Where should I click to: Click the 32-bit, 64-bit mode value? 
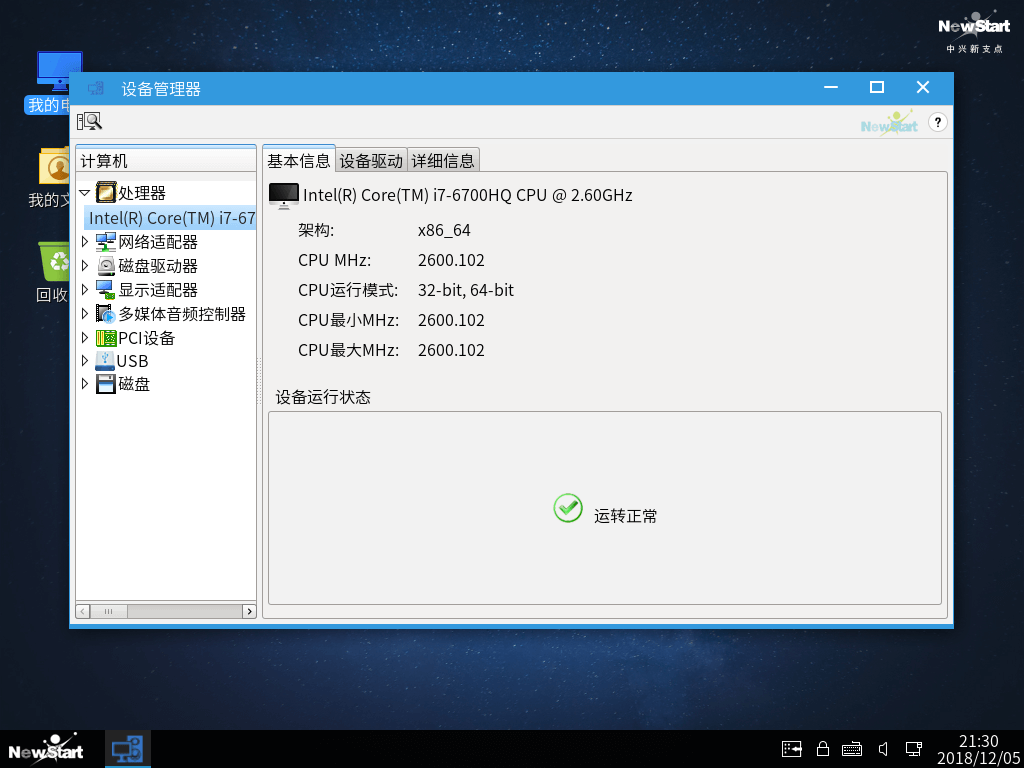(466, 290)
